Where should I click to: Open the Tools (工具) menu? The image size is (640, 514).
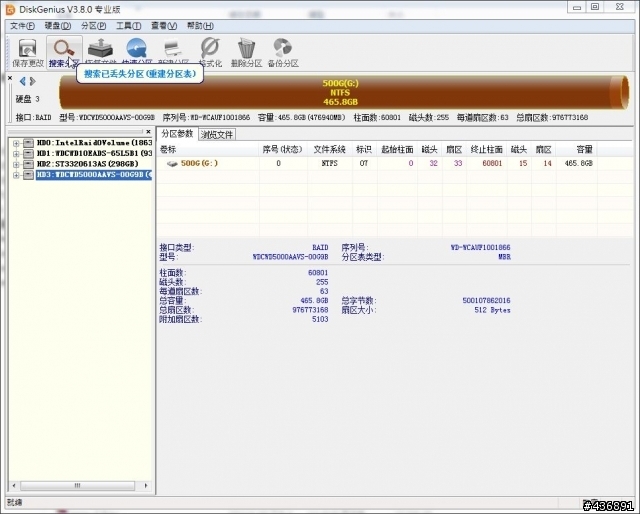129,26
